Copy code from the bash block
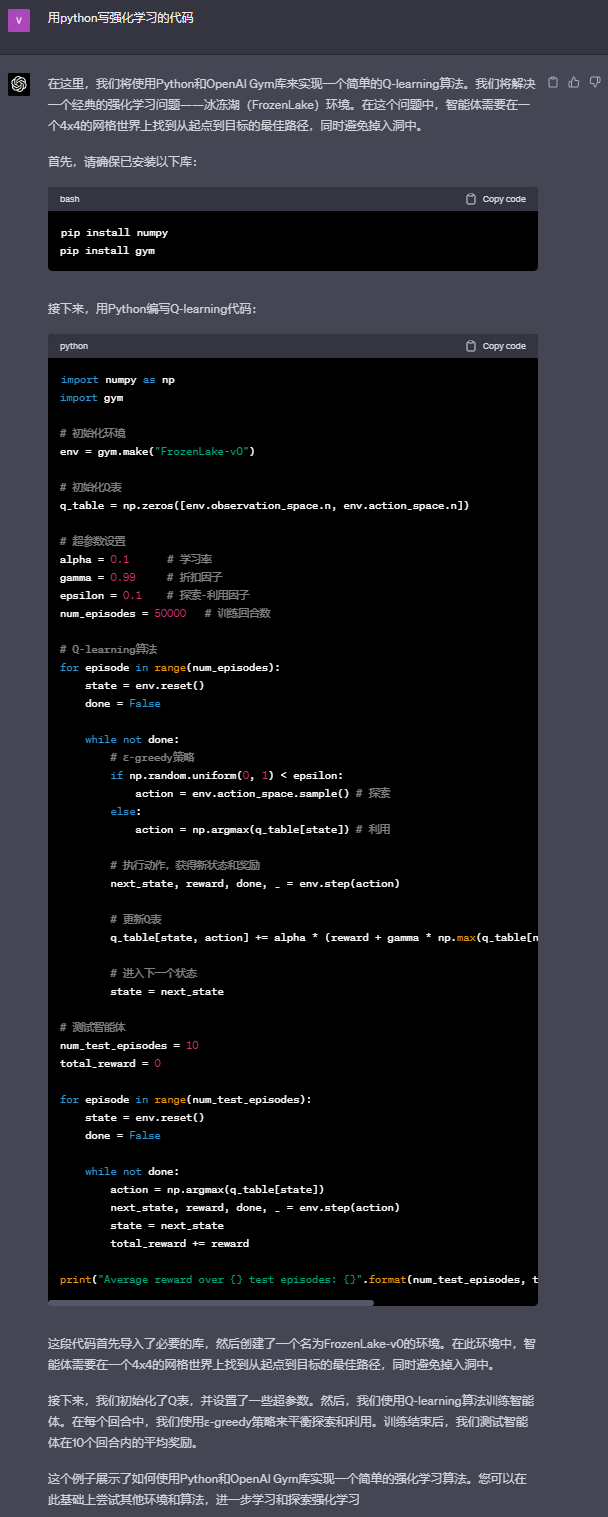The height and width of the screenshot is (1517, 608). coord(495,199)
